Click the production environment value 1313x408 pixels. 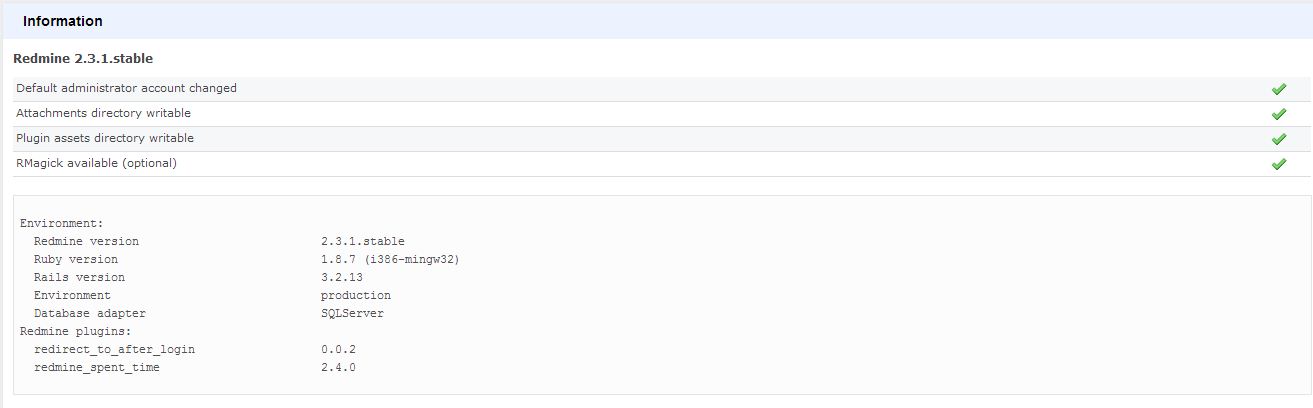tap(356, 296)
